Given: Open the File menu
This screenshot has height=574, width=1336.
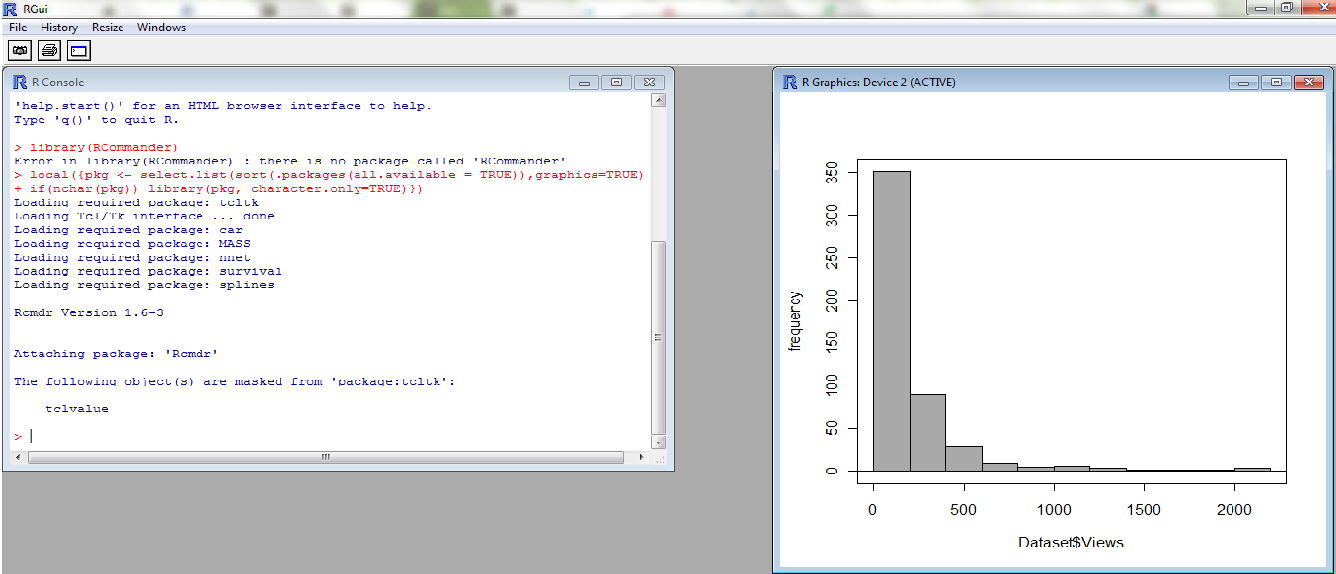Looking at the screenshot, I should click(18, 27).
